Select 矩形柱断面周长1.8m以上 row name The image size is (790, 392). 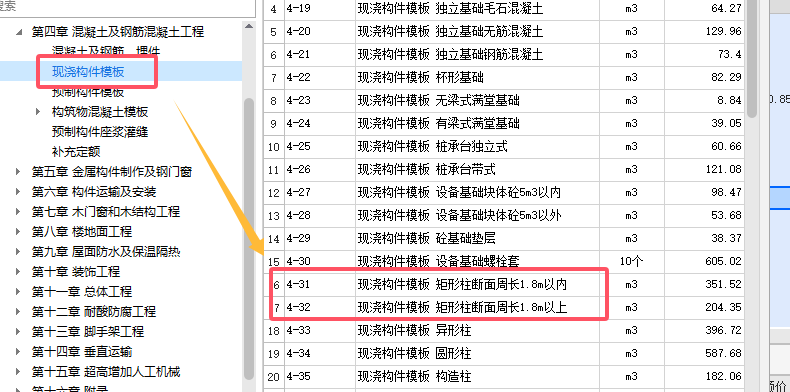point(477,307)
